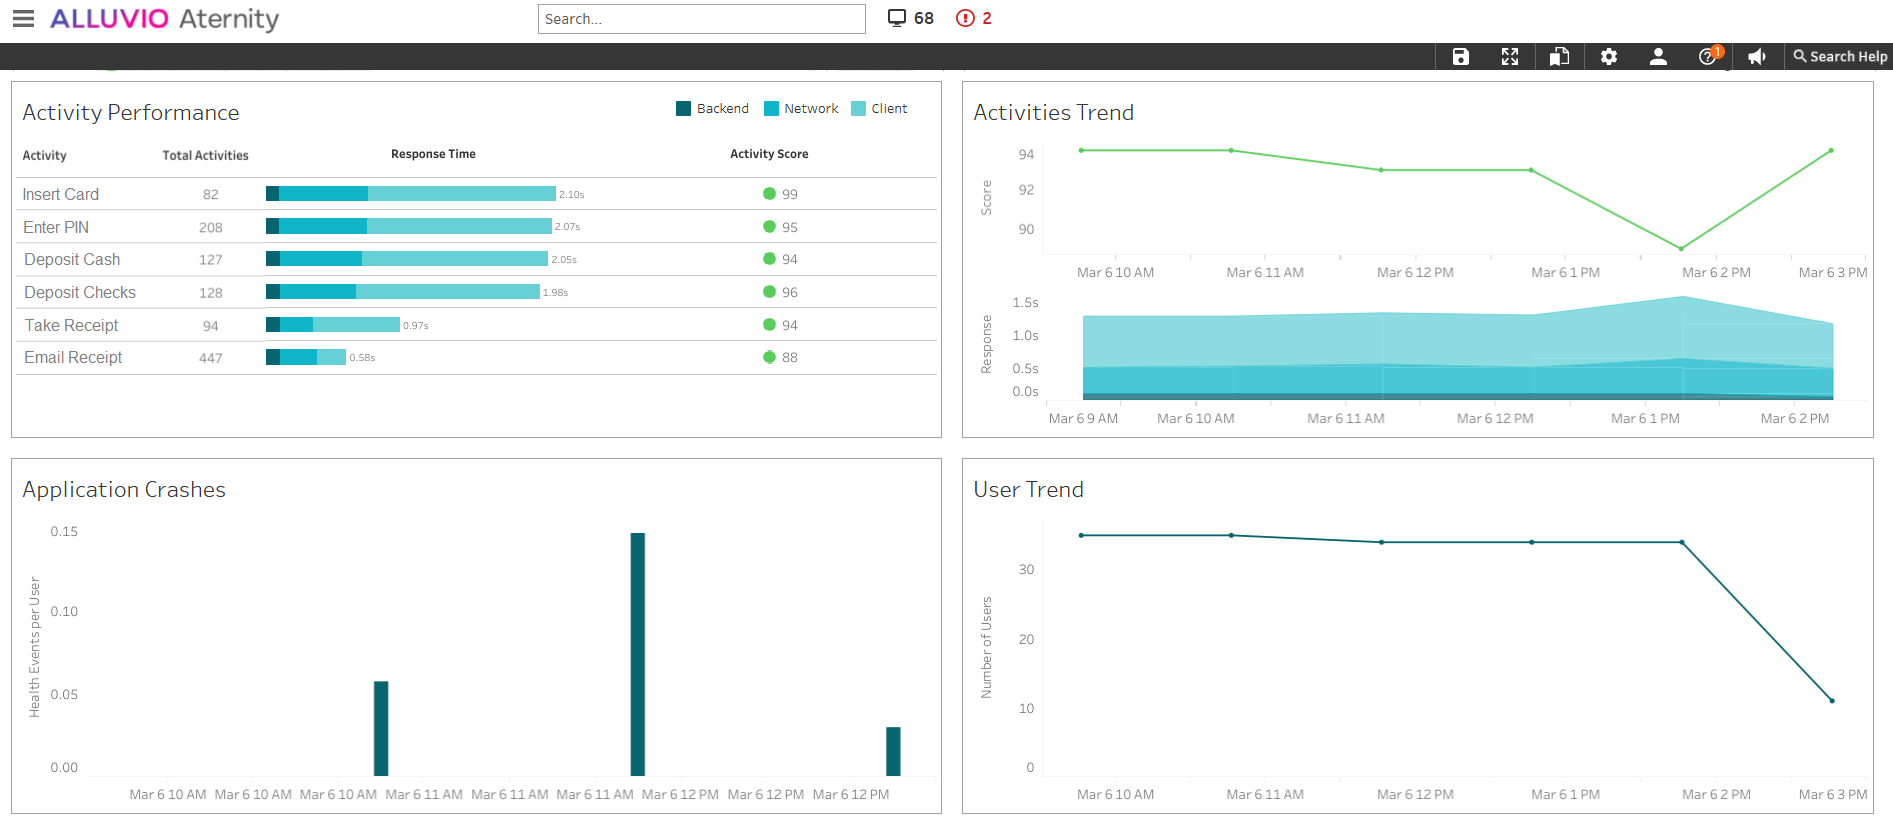This screenshot has height=824, width=1893.
Task: Click the User Trend panel title
Action: (x=1029, y=490)
